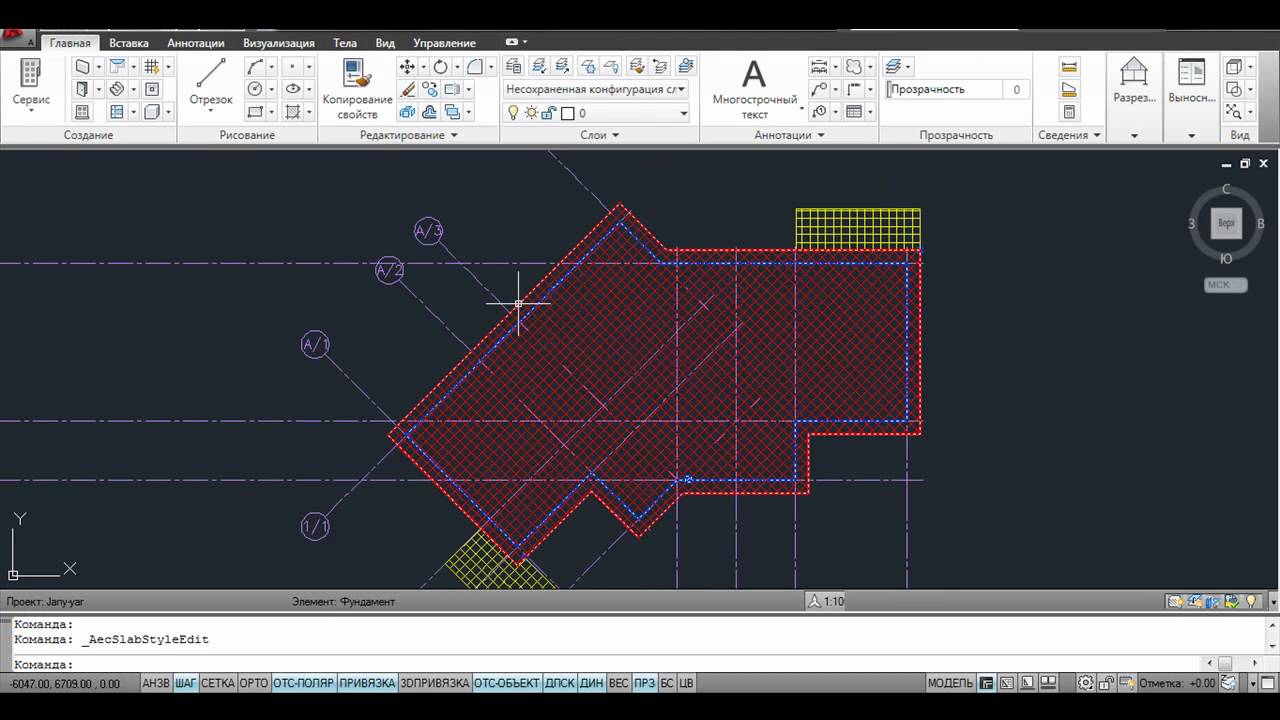
Task: Toggle ДИН dynamic input
Action: [x=591, y=683]
